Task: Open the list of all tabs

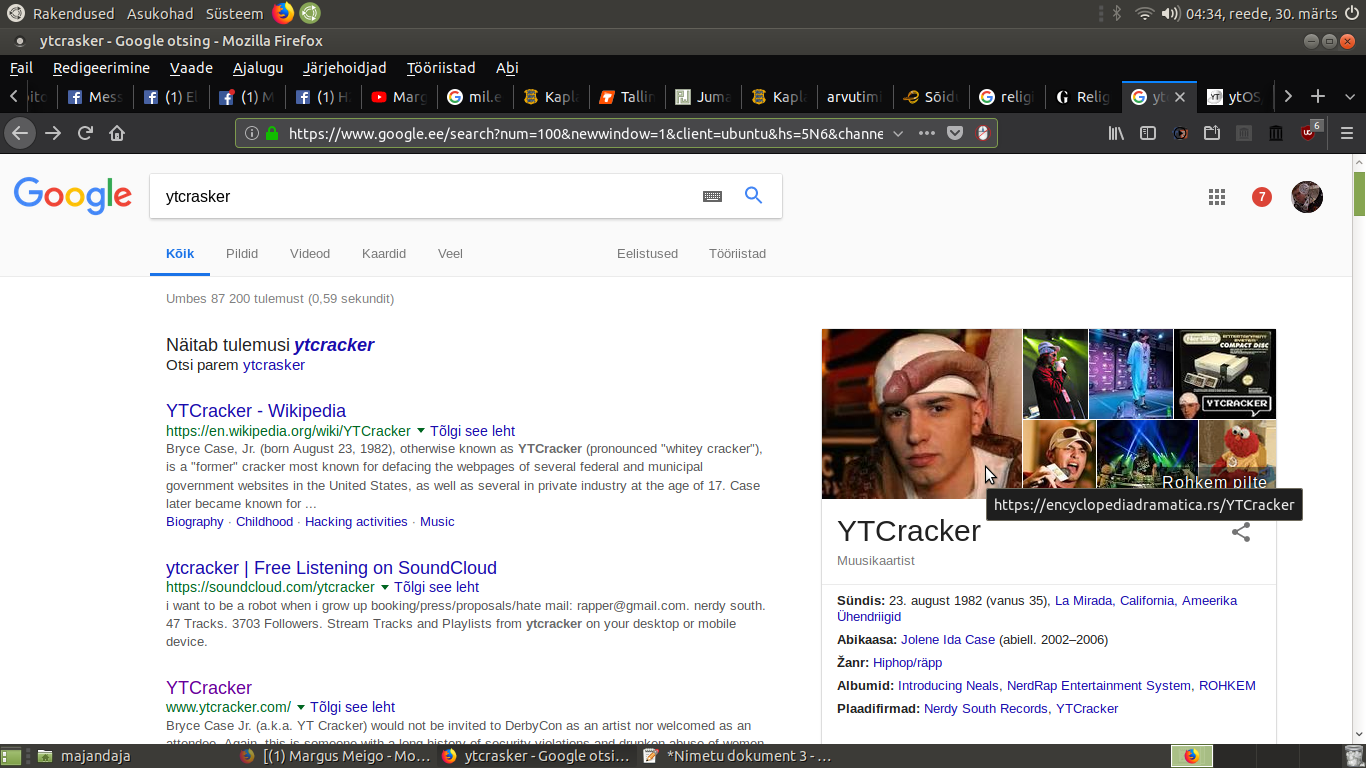Action: pyautogui.click(x=1348, y=96)
